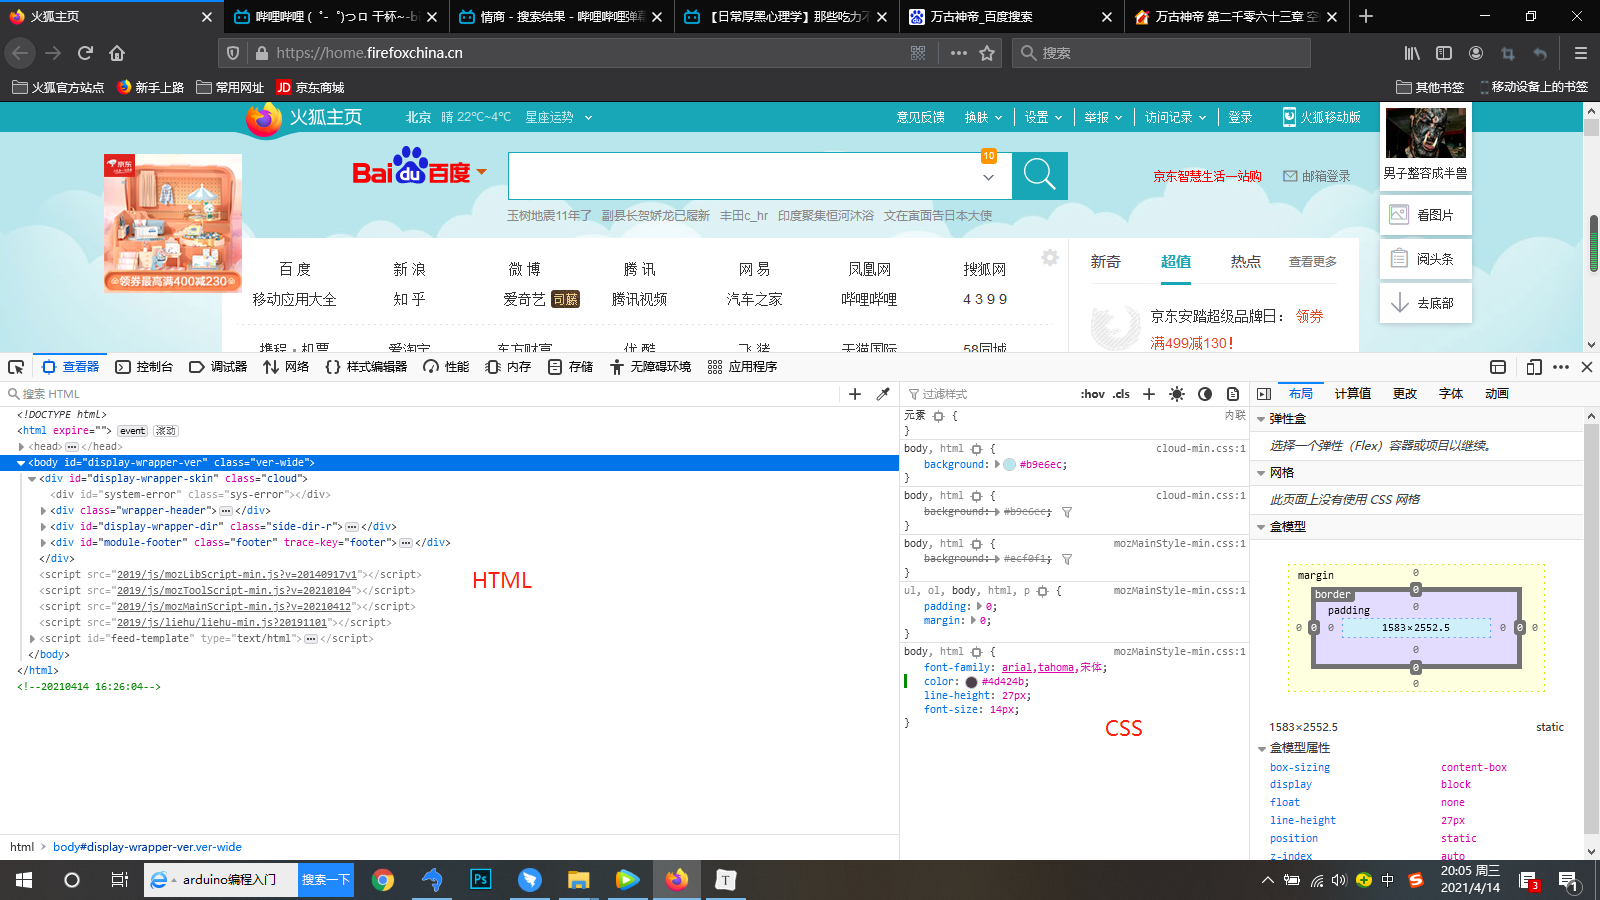Open the 控制台 console panel

point(144,367)
